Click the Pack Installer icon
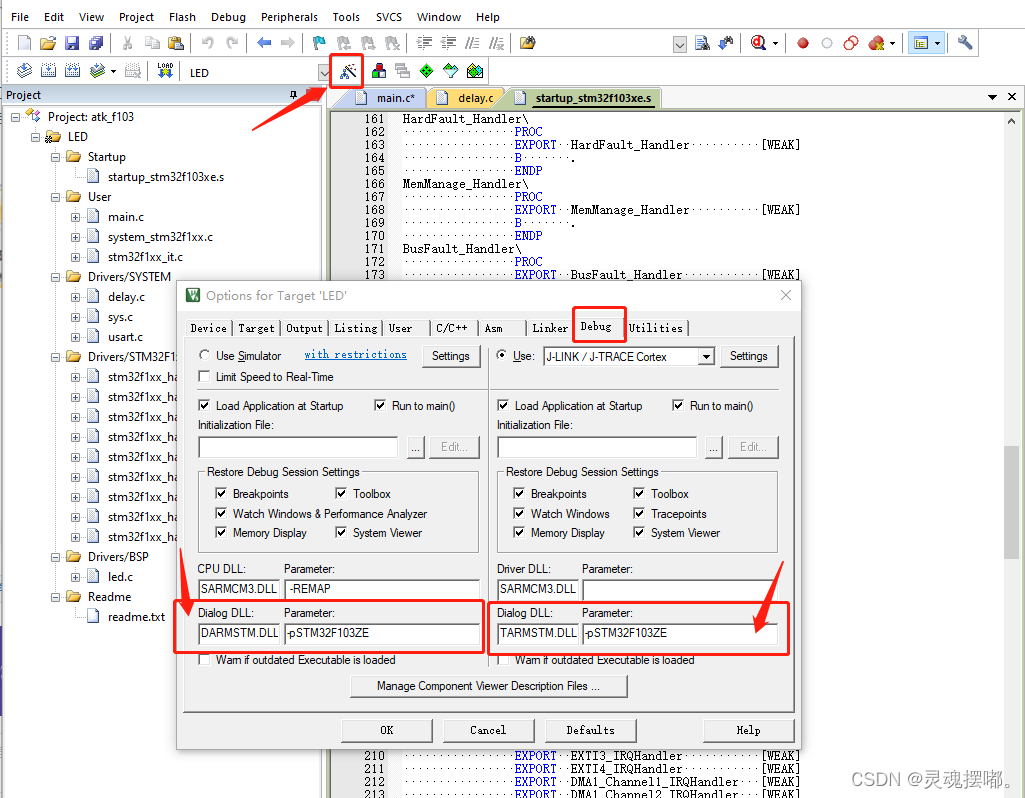This screenshot has width=1025, height=798. [475, 71]
